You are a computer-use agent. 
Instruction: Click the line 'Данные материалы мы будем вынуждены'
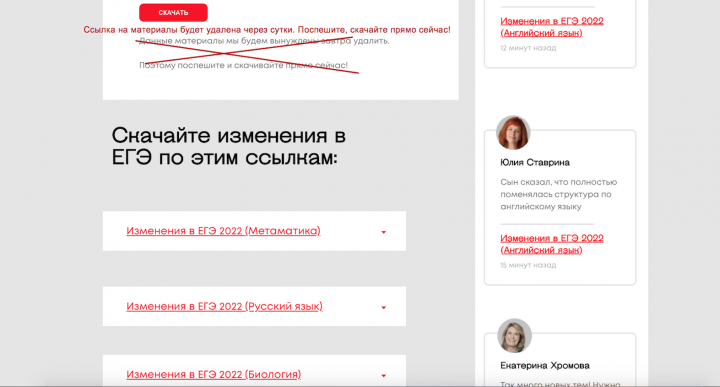[264, 41]
